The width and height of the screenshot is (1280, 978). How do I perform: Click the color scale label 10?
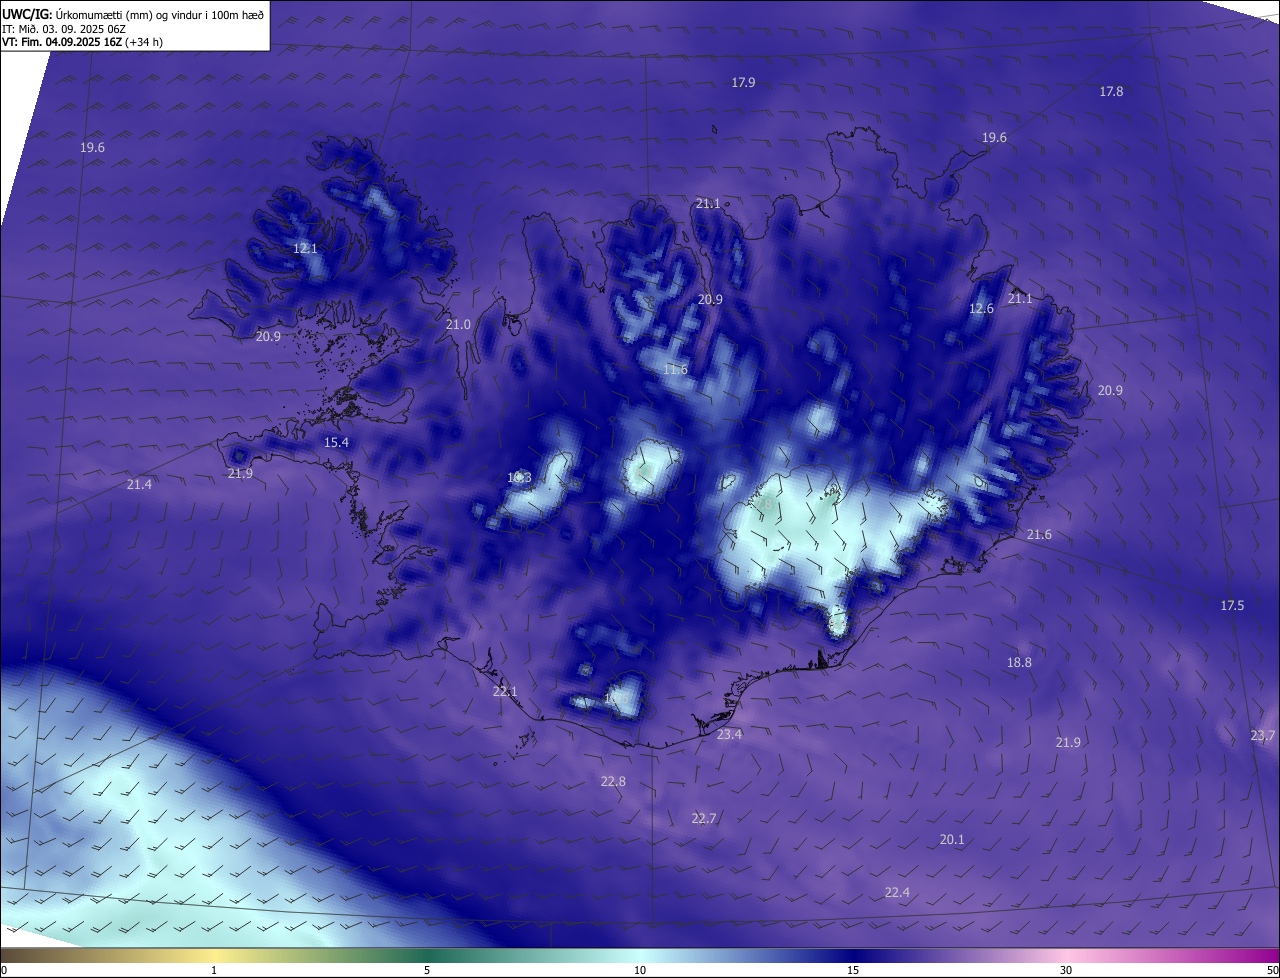click(640, 970)
